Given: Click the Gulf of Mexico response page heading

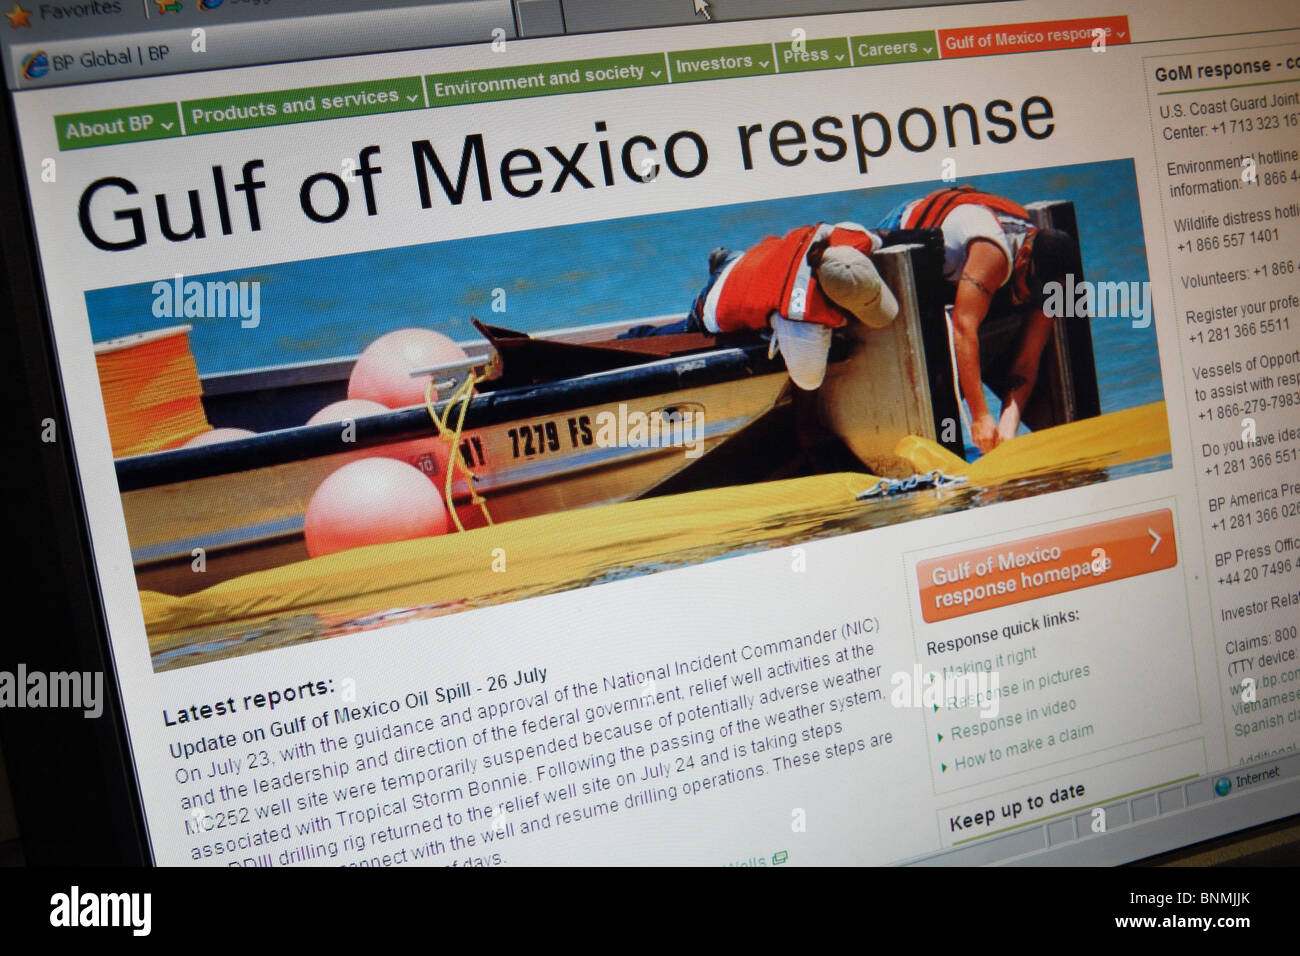Looking at the screenshot, I should 565,168.
